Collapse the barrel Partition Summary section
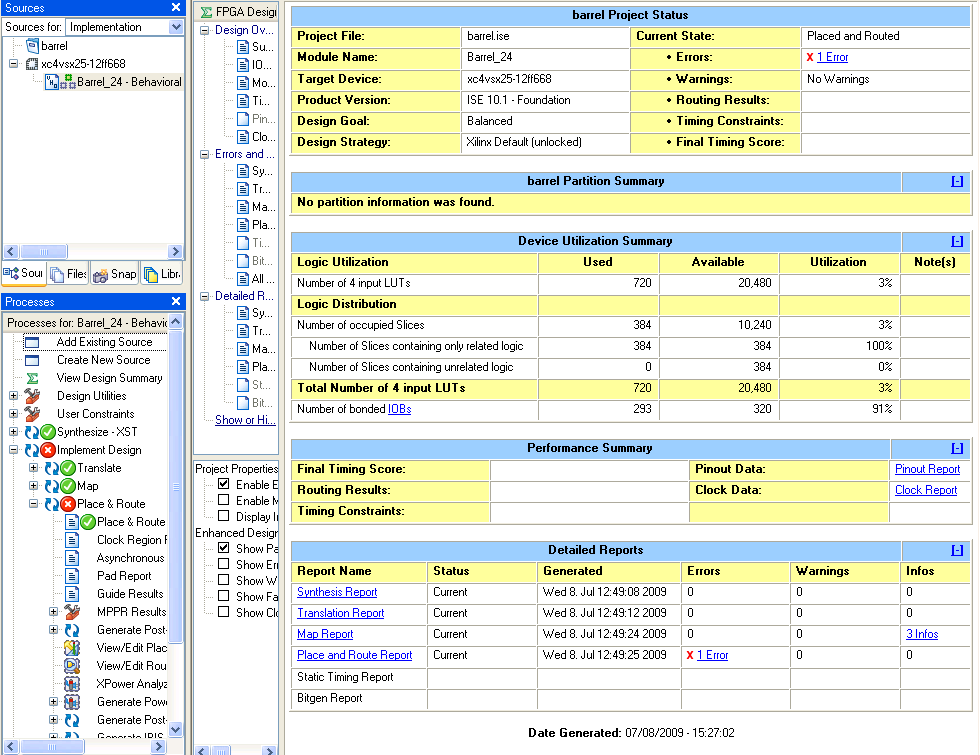 (x=957, y=181)
